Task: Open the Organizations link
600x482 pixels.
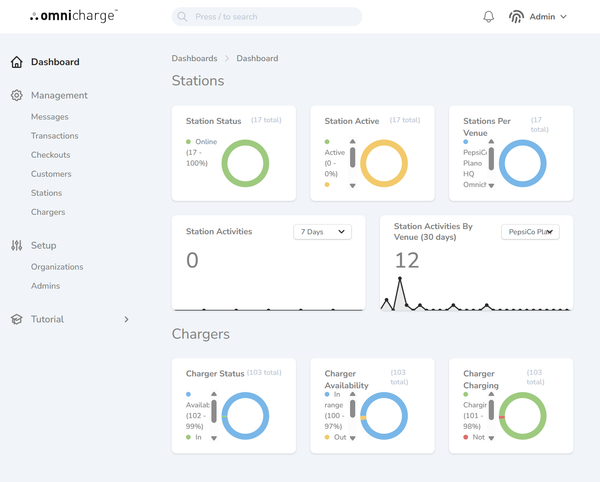Action: [57, 267]
